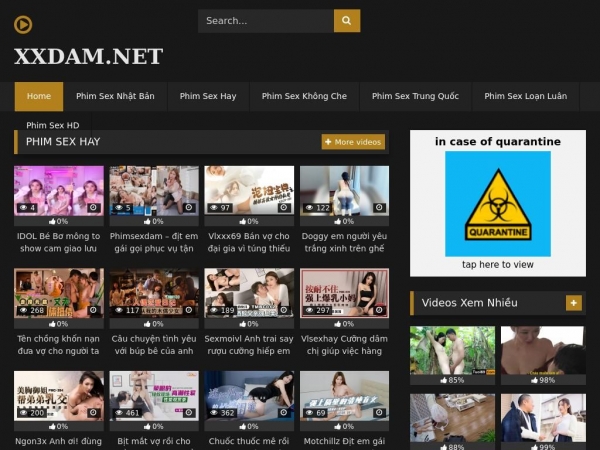Click the More videos button
600x450 pixels.
click(x=353, y=142)
